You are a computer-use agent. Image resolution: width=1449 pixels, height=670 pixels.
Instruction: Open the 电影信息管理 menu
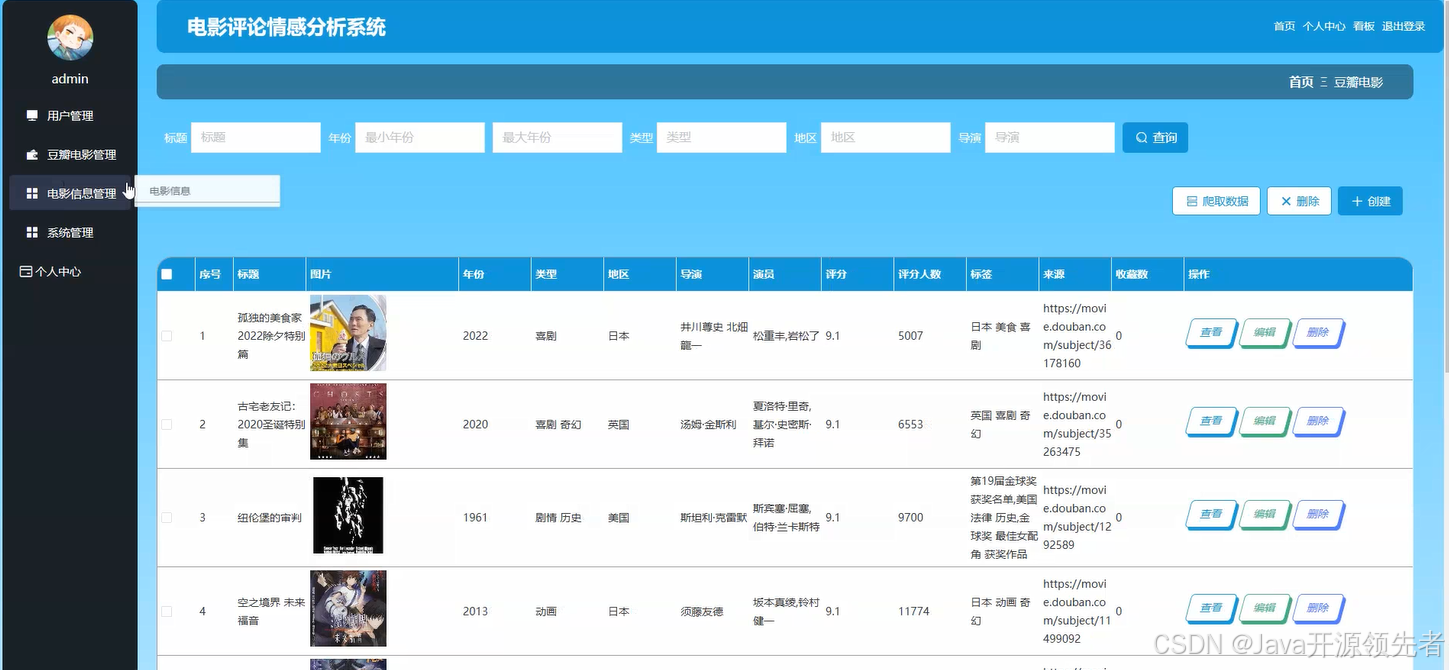coord(70,193)
